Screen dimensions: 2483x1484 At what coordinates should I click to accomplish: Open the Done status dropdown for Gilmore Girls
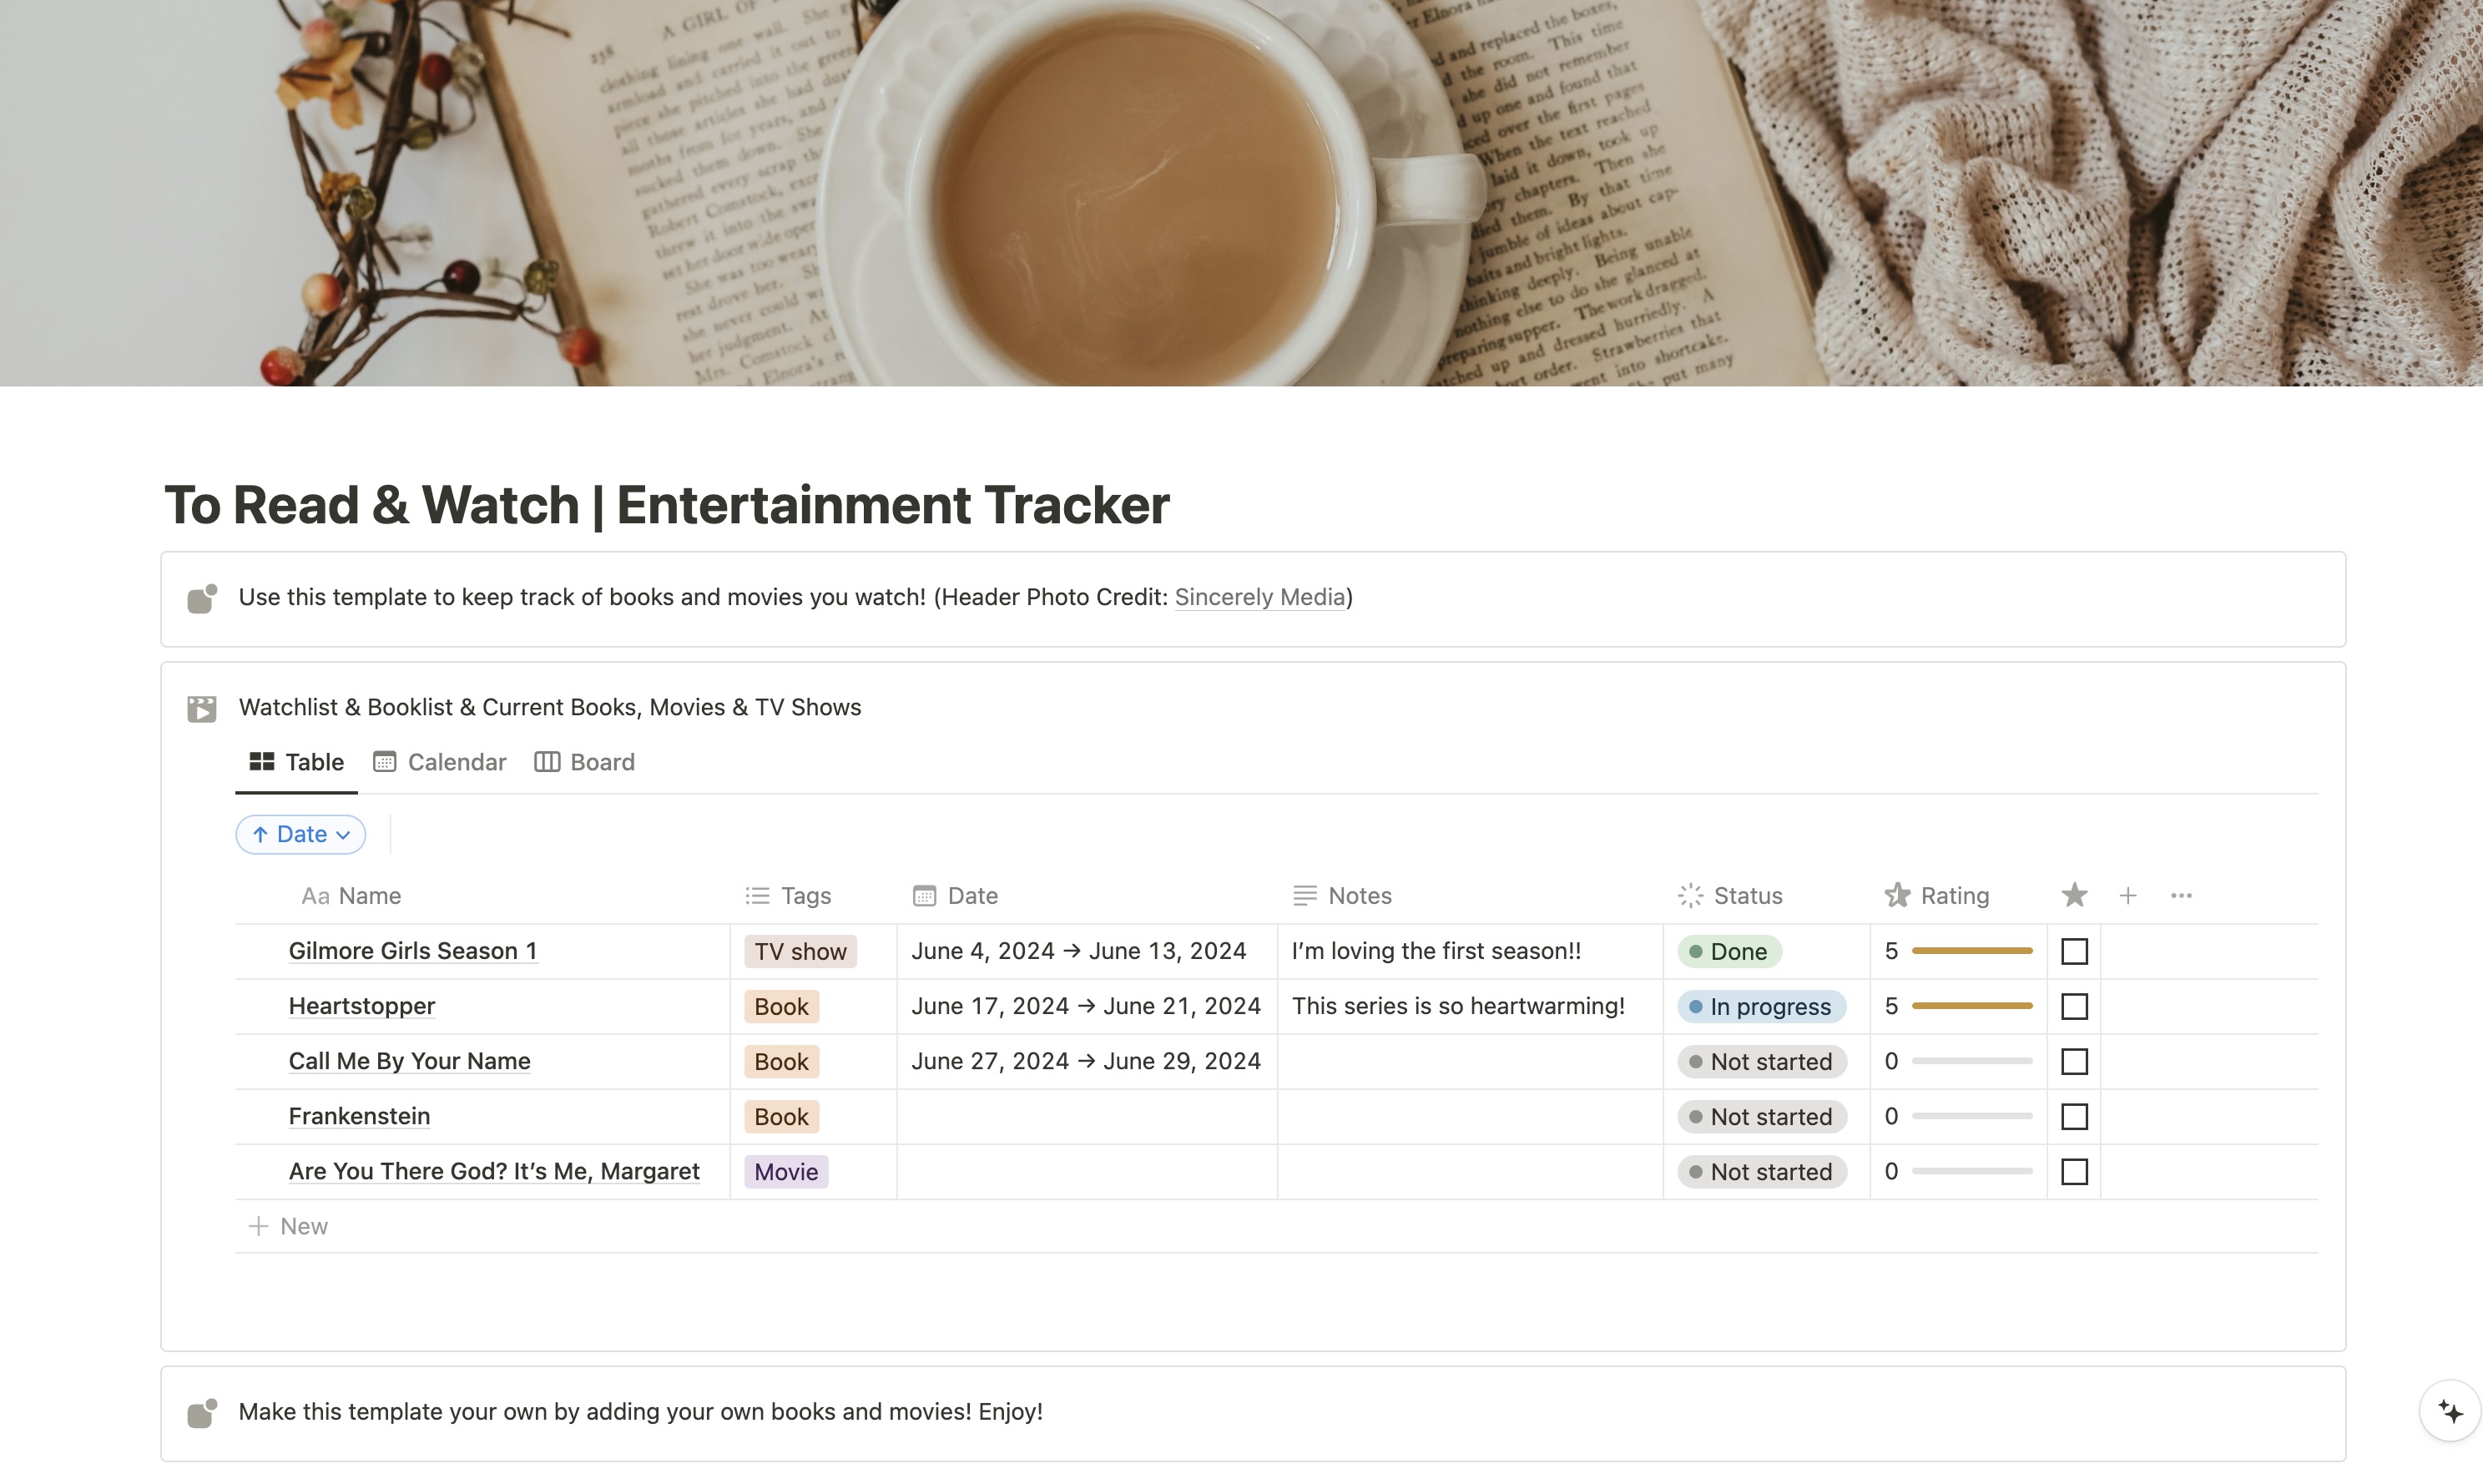click(1729, 951)
